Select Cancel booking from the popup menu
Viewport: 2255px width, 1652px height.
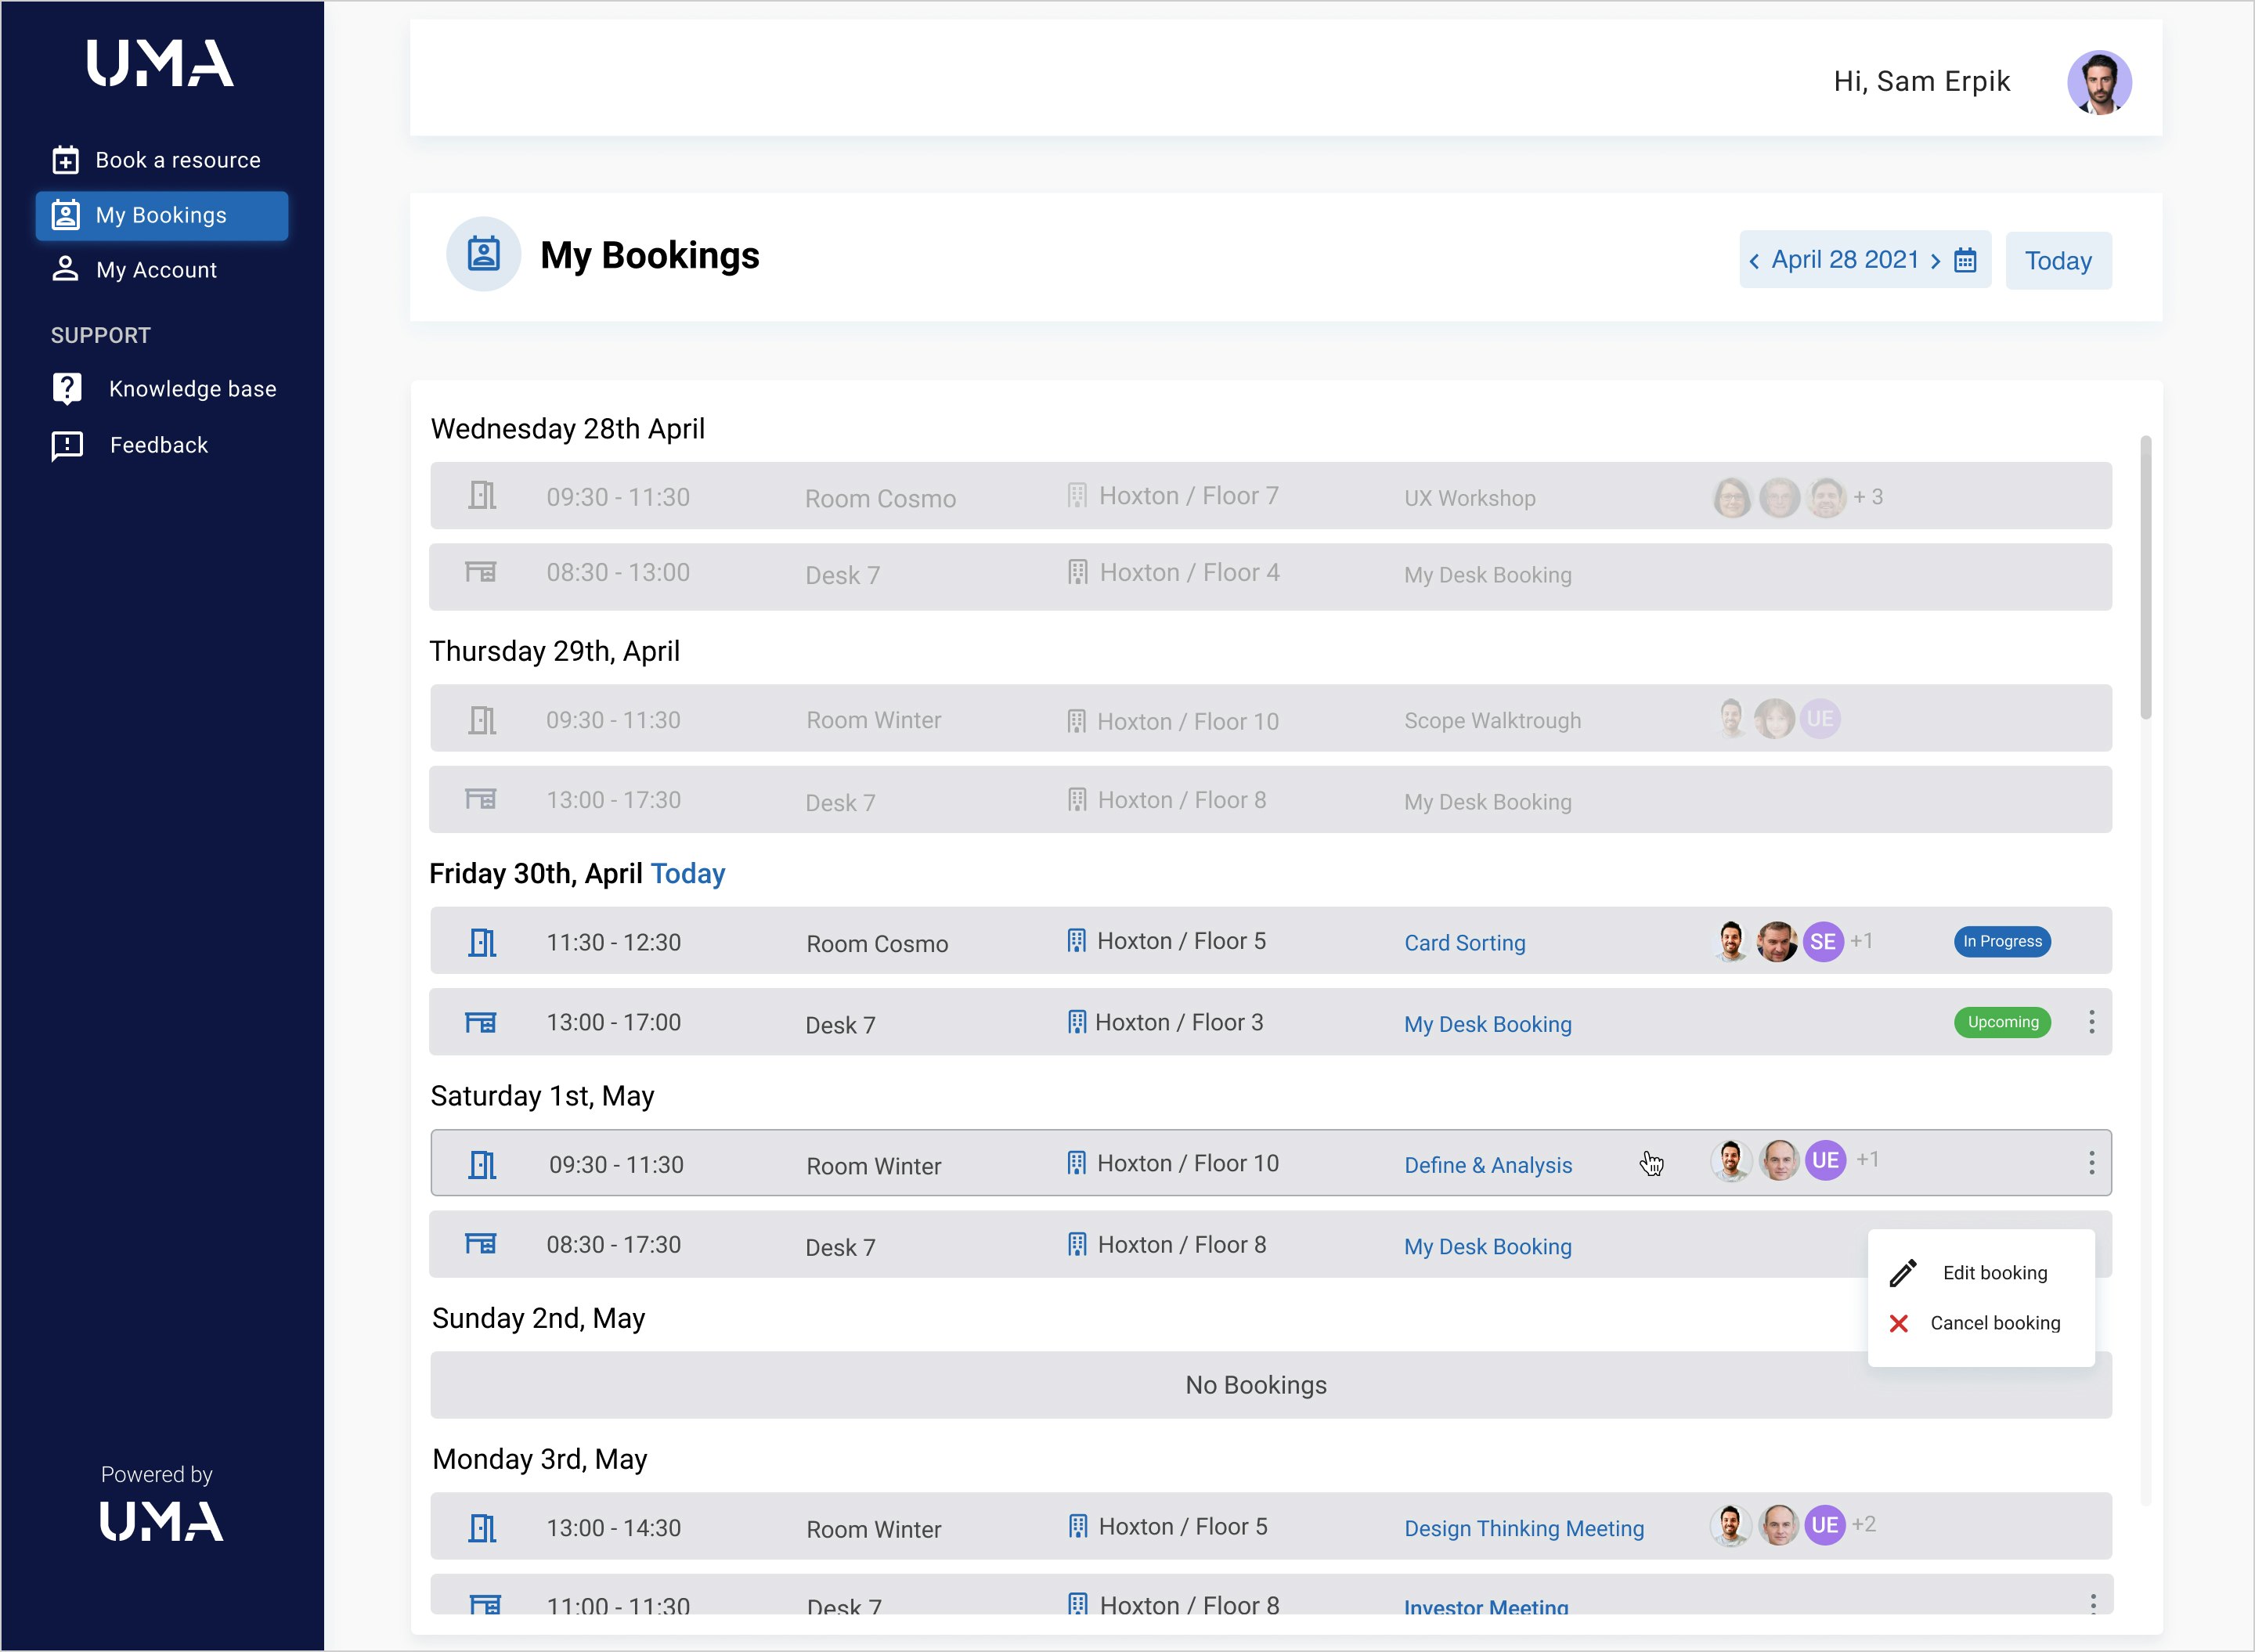pyautogui.click(x=1994, y=1323)
